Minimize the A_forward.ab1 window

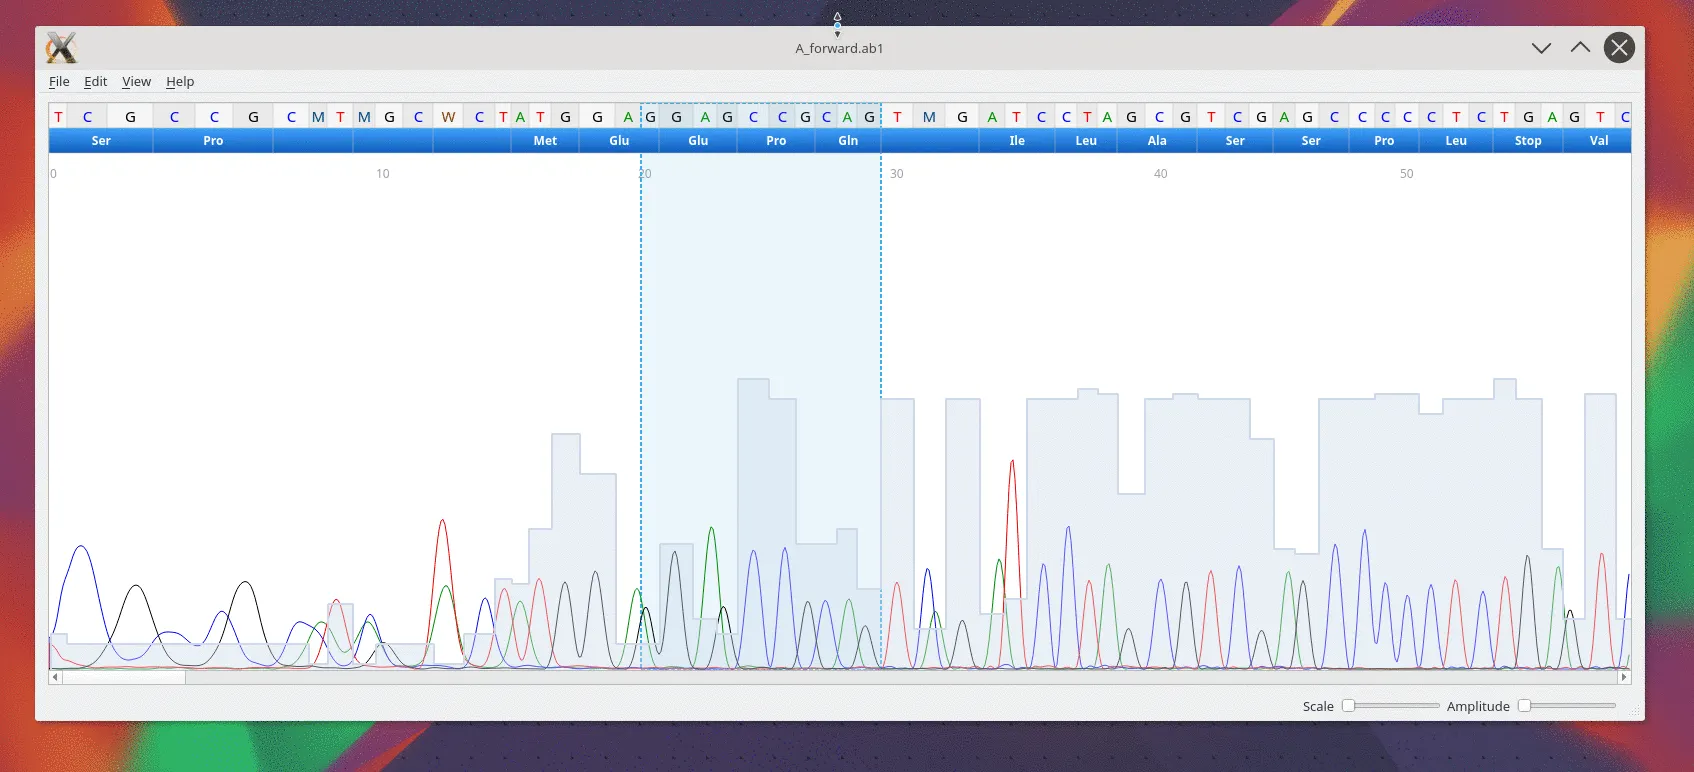point(1541,48)
